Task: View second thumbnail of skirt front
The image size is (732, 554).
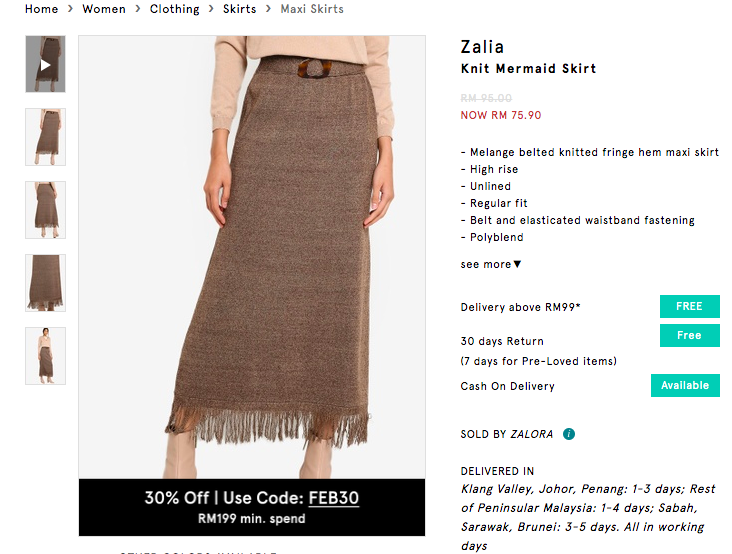Action: coord(45,137)
